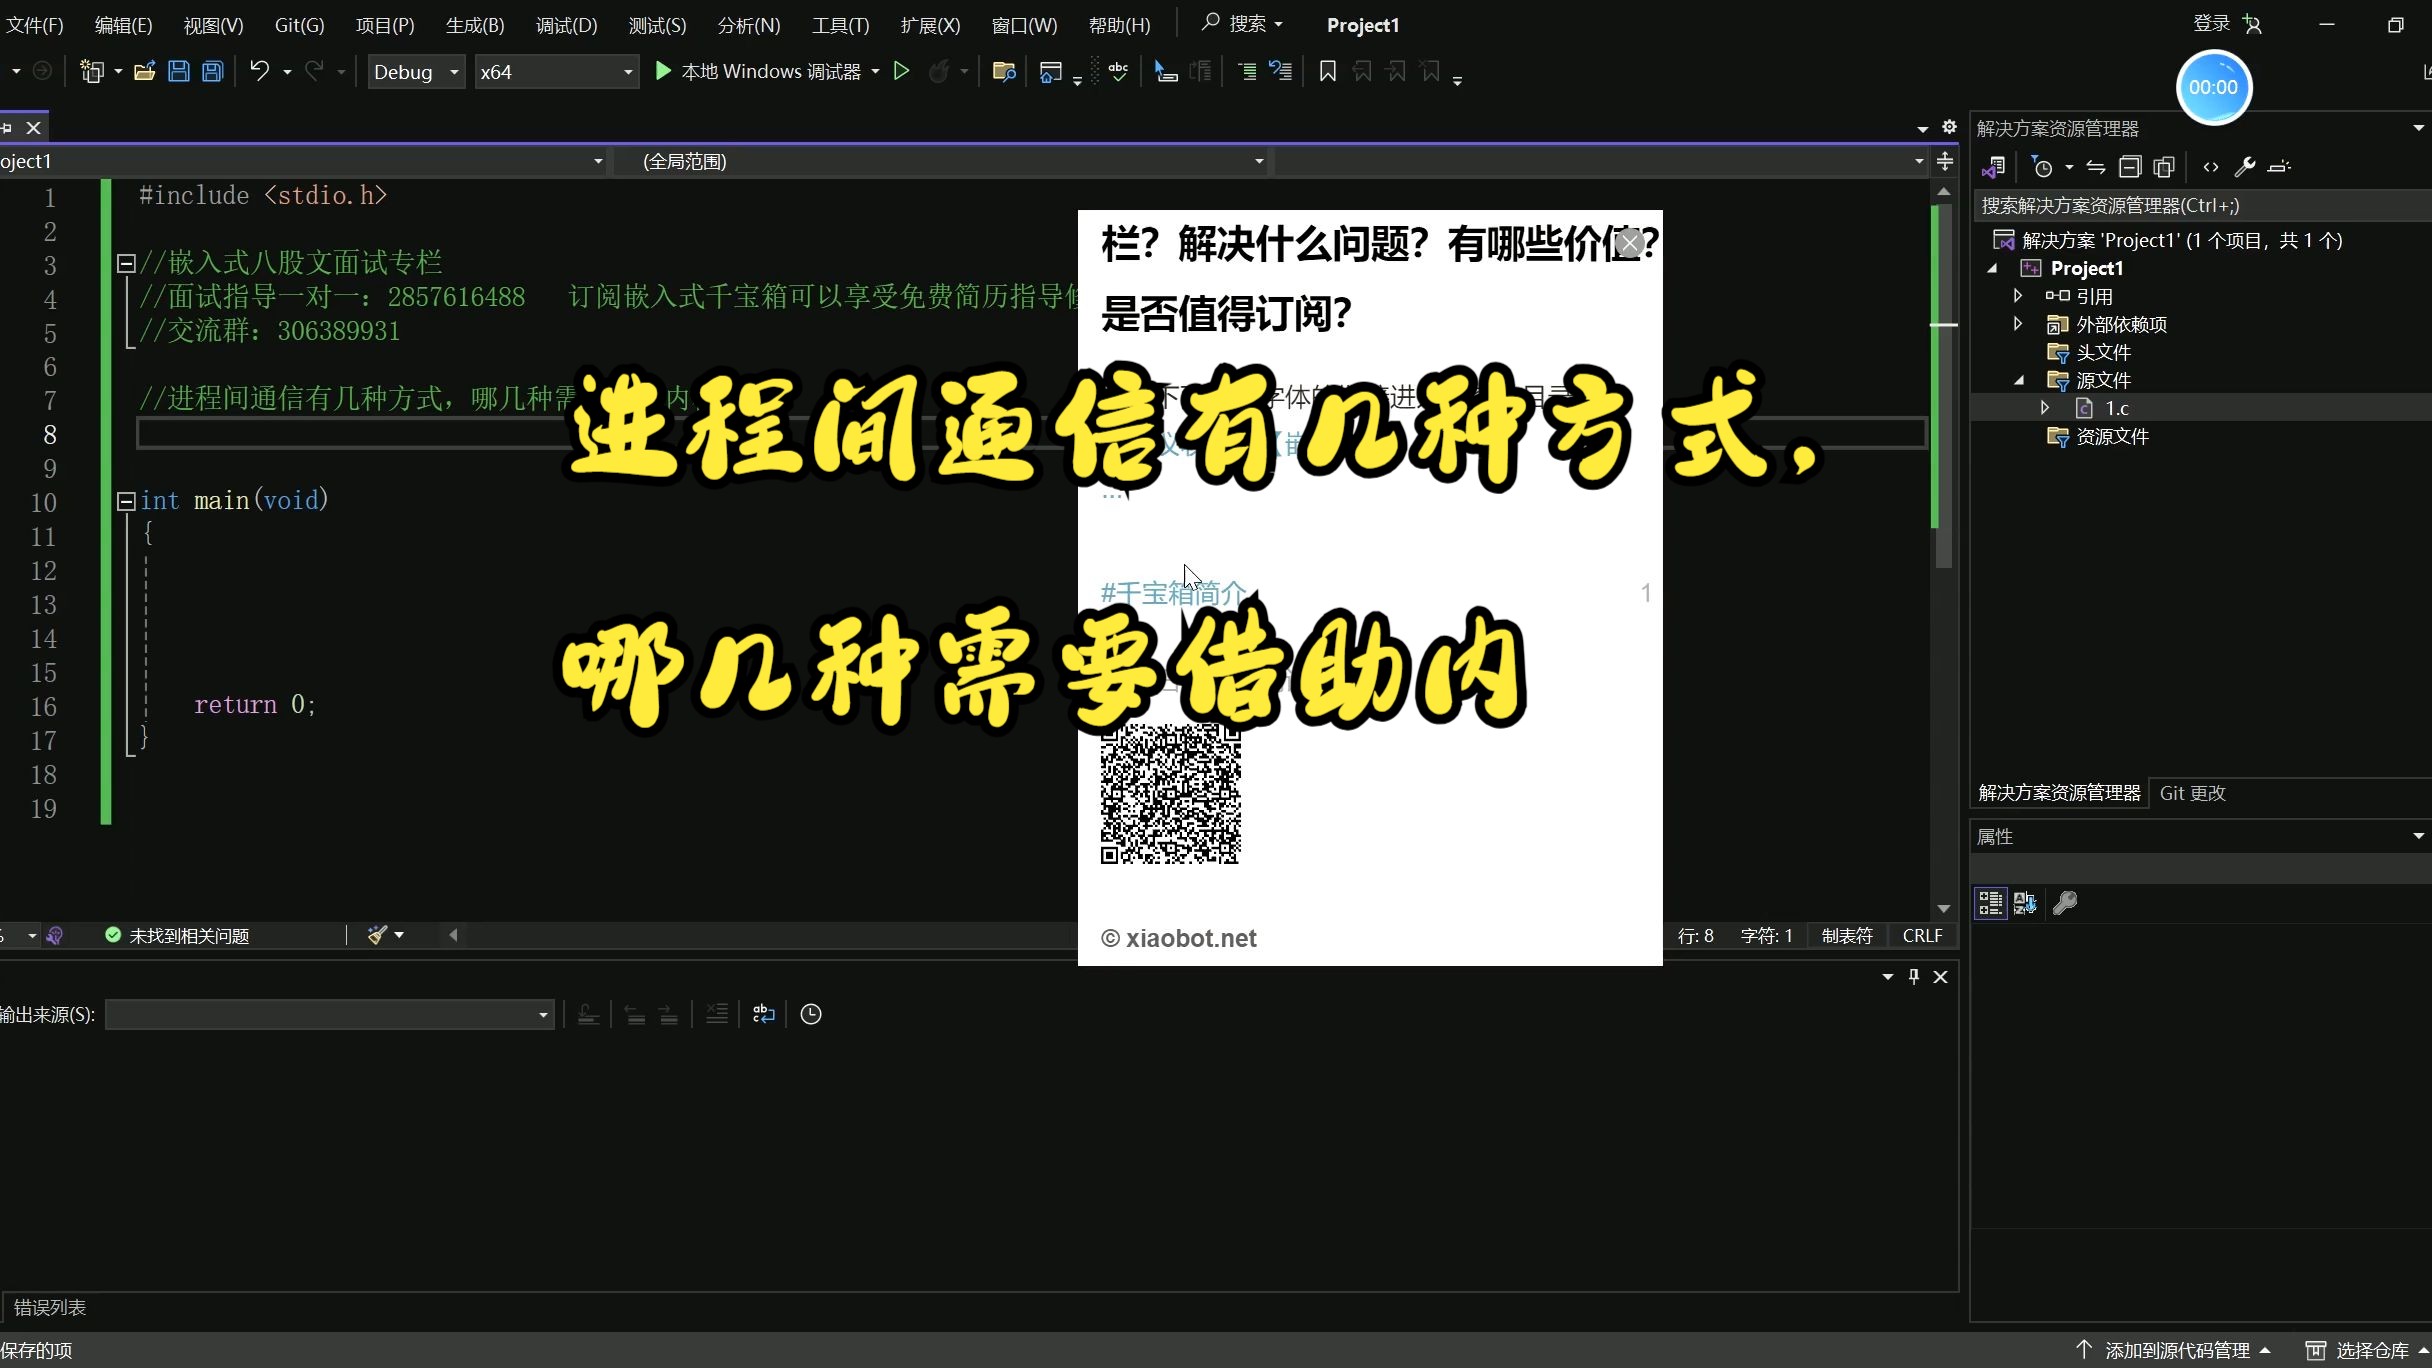Viewport: 2432px width, 1368px height.
Task: Click the editor split window handle
Action: coord(1945,161)
